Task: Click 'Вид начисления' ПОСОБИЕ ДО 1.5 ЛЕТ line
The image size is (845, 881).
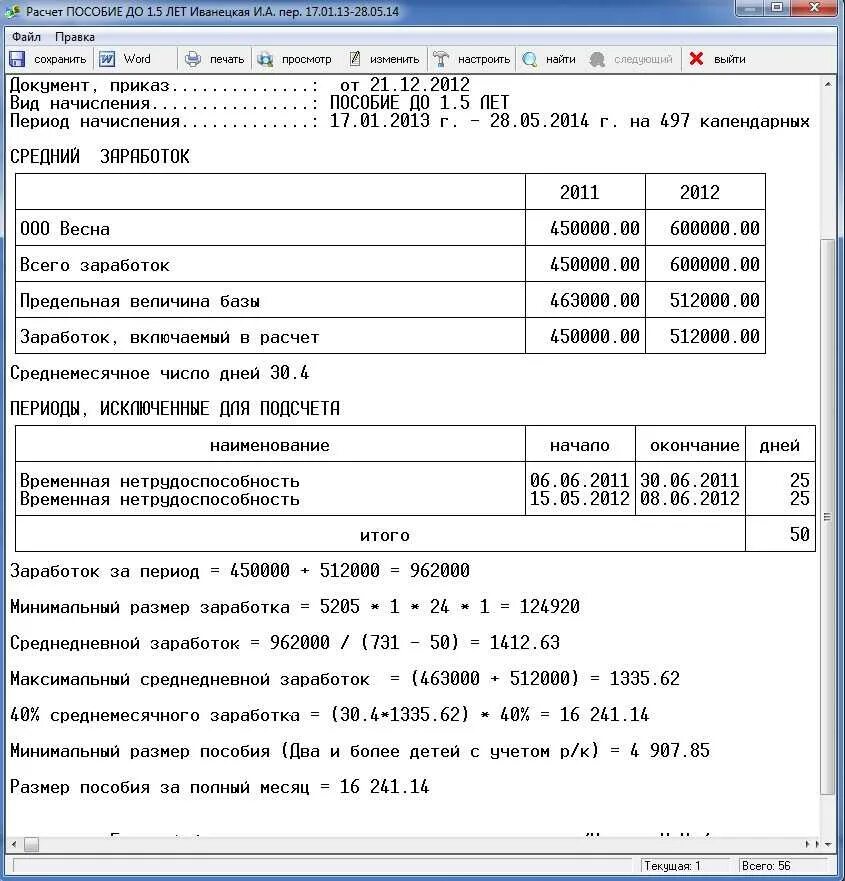Action: point(260,103)
